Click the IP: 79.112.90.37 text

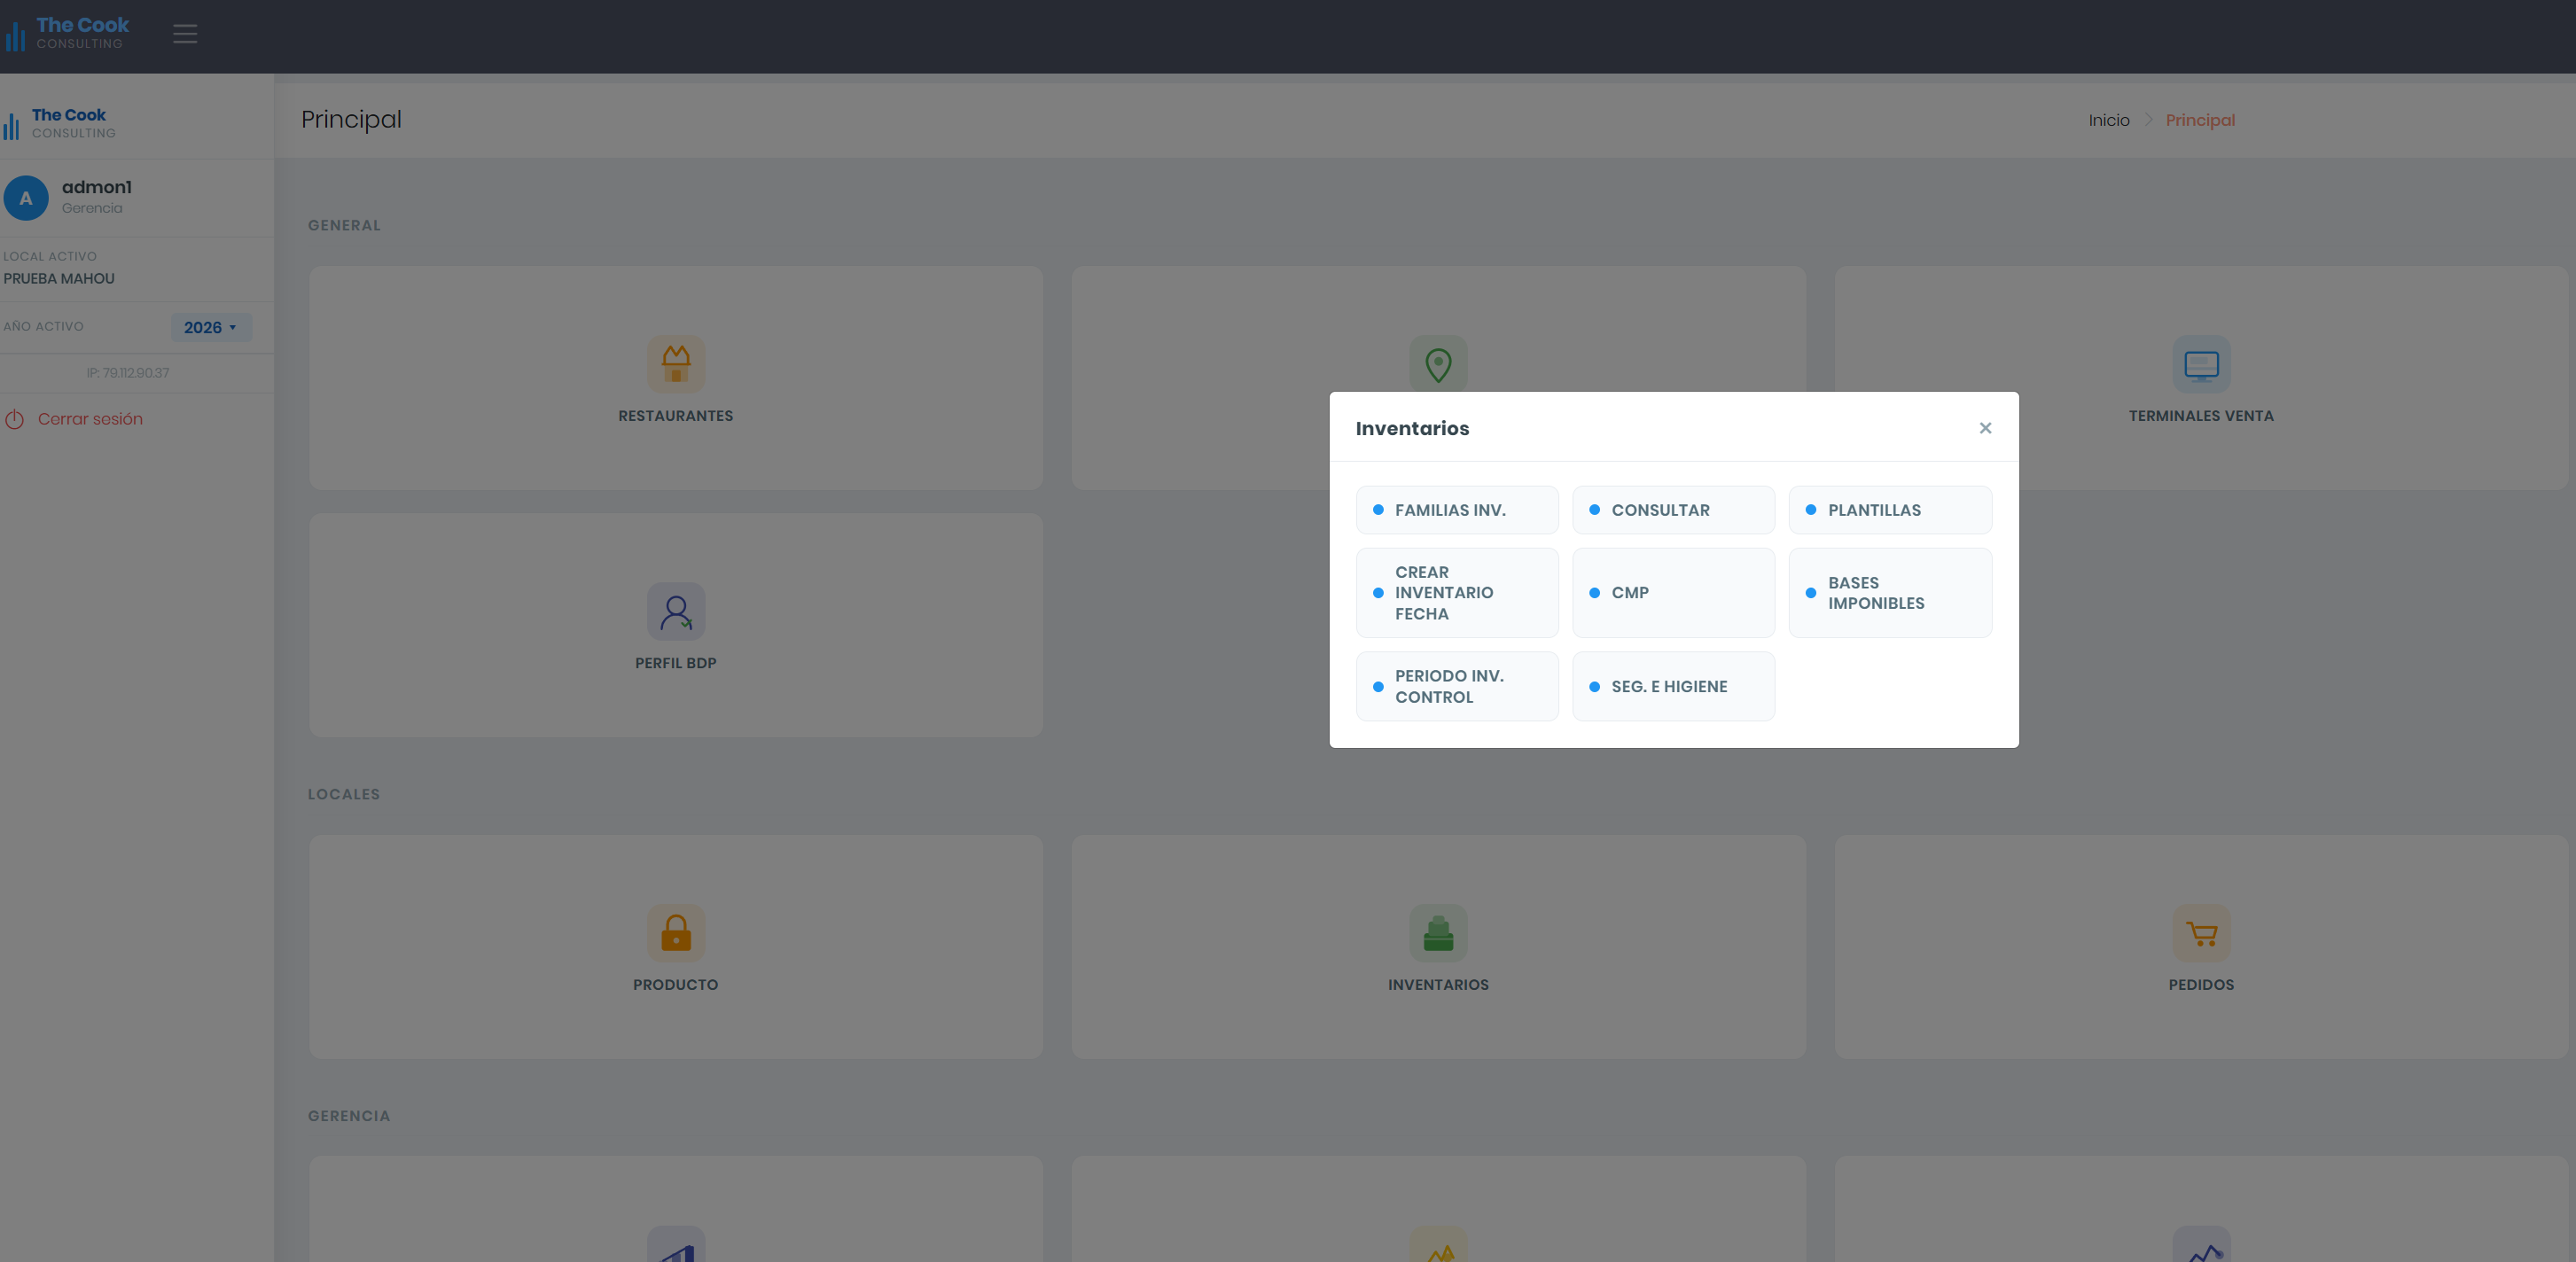click(128, 373)
